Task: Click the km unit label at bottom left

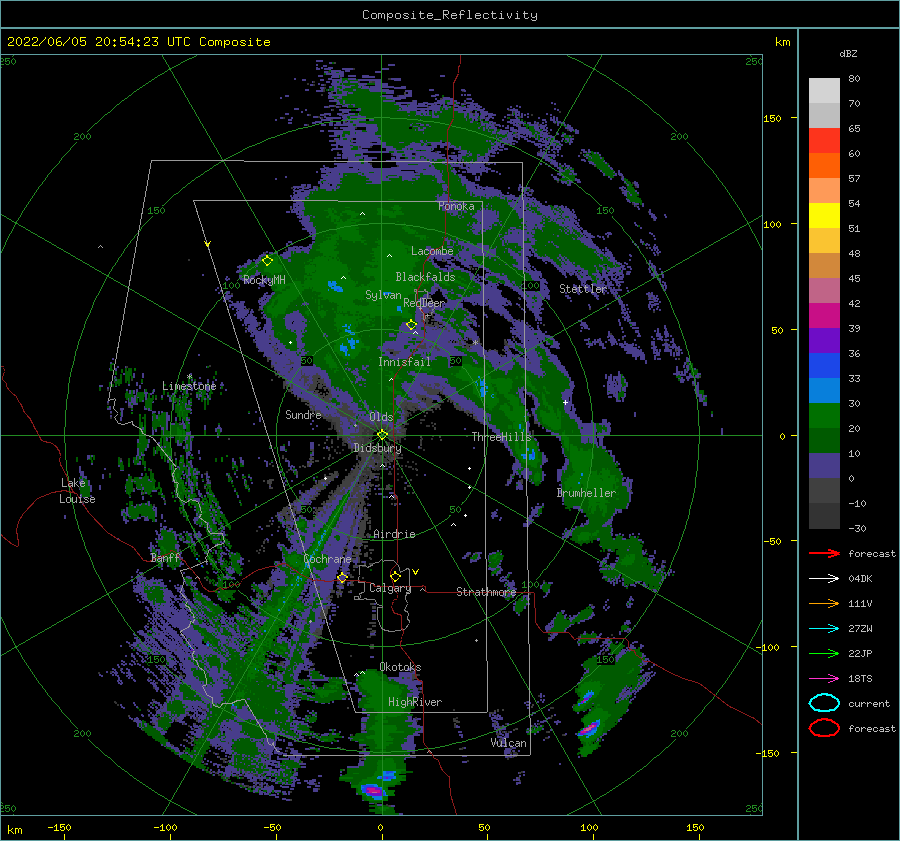Action: coord(14,830)
